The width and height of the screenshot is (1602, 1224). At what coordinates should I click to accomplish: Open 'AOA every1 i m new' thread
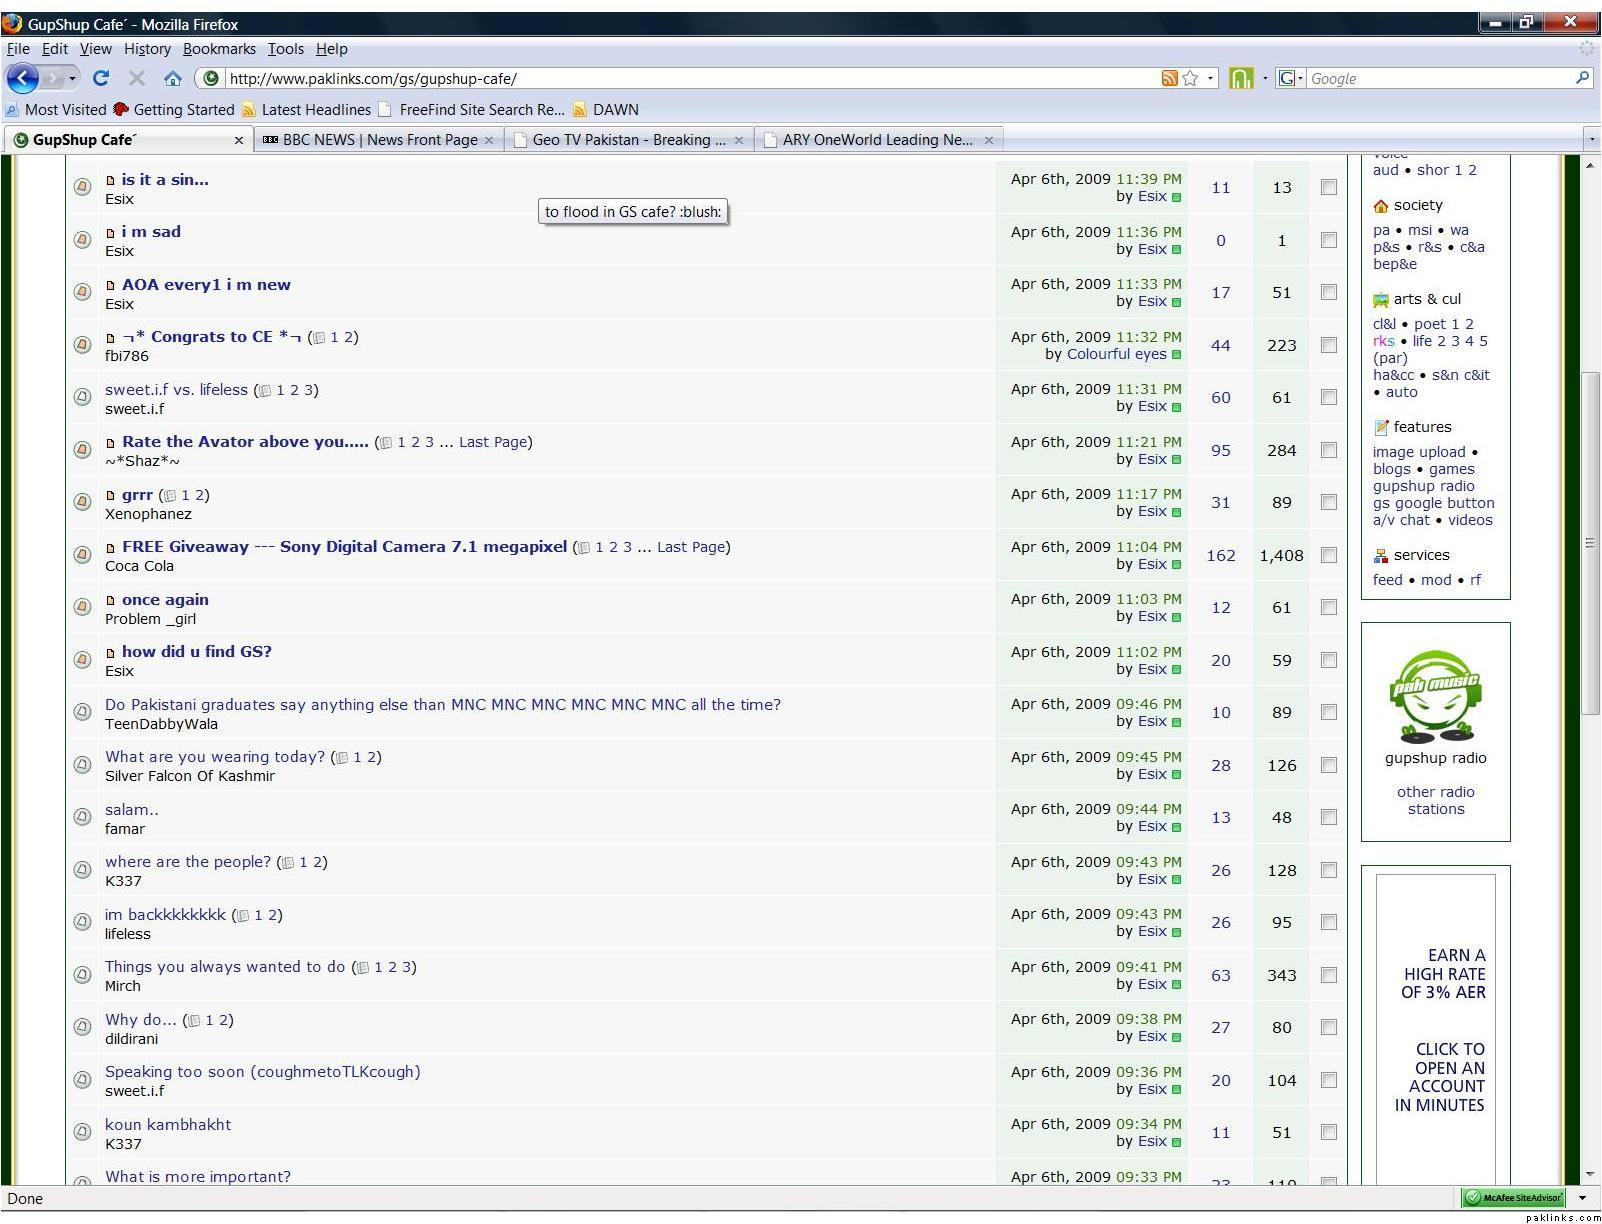click(x=206, y=285)
